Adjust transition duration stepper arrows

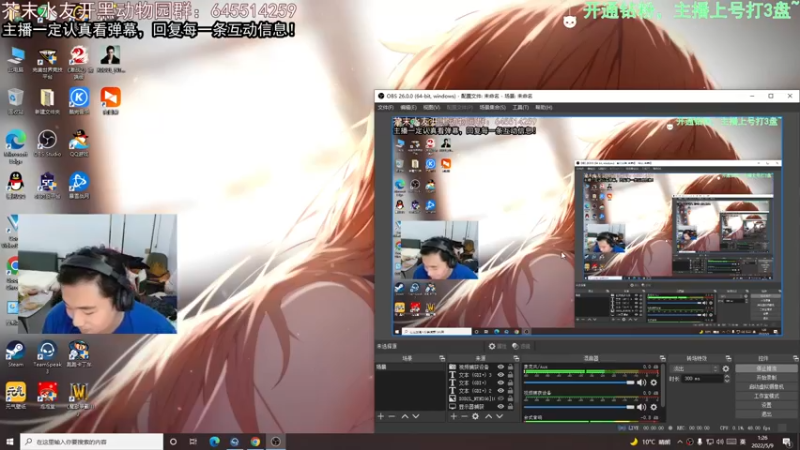(x=727, y=379)
